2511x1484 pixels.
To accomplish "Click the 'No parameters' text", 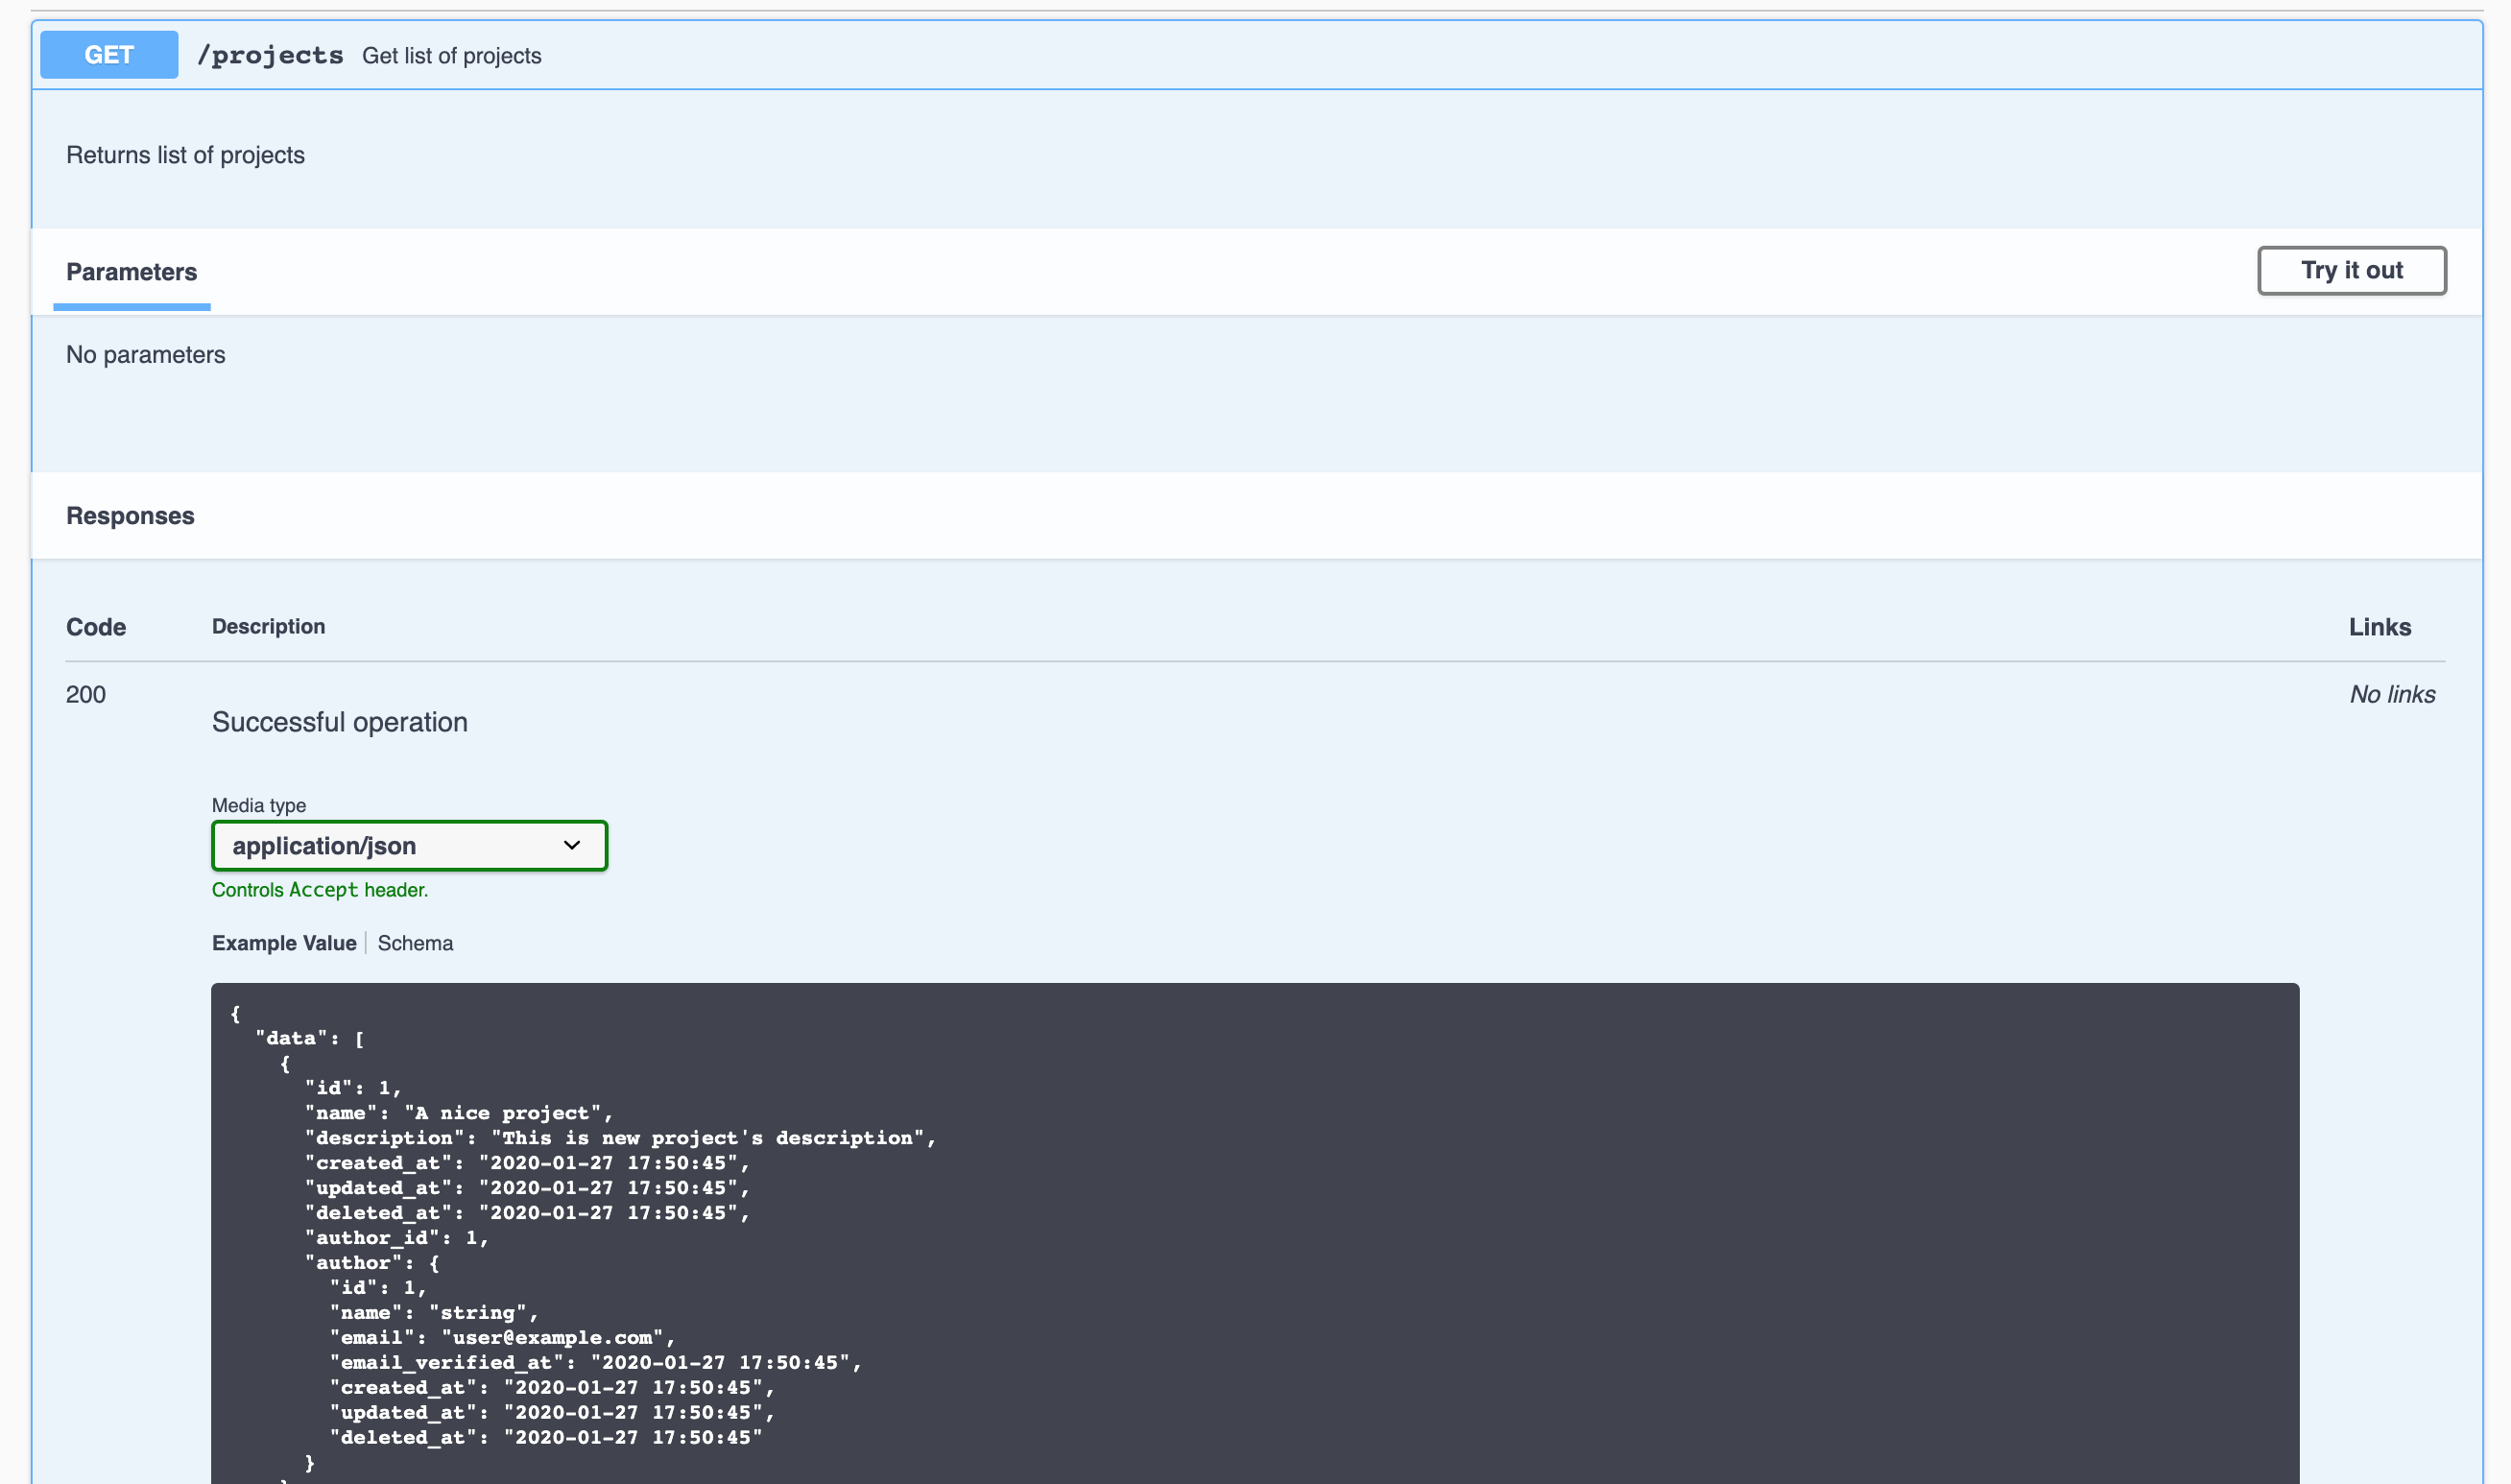I will click(145, 355).
